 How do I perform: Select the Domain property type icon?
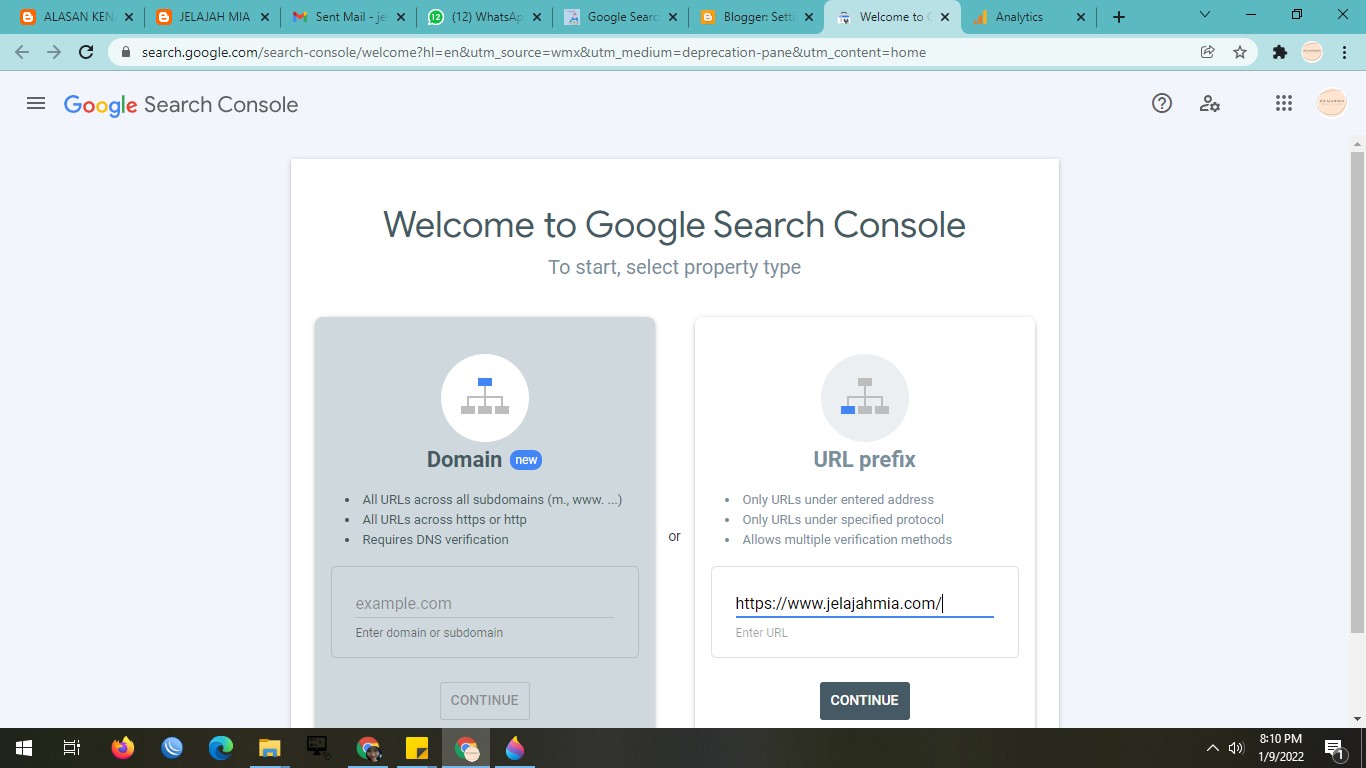(x=485, y=397)
